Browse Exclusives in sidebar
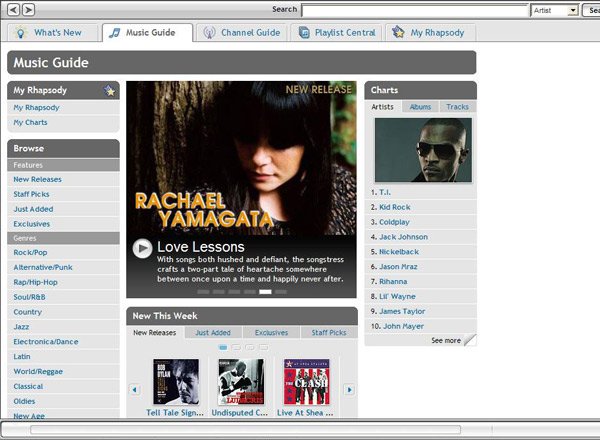The width and height of the screenshot is (600, 440). (x=31, y=224)
